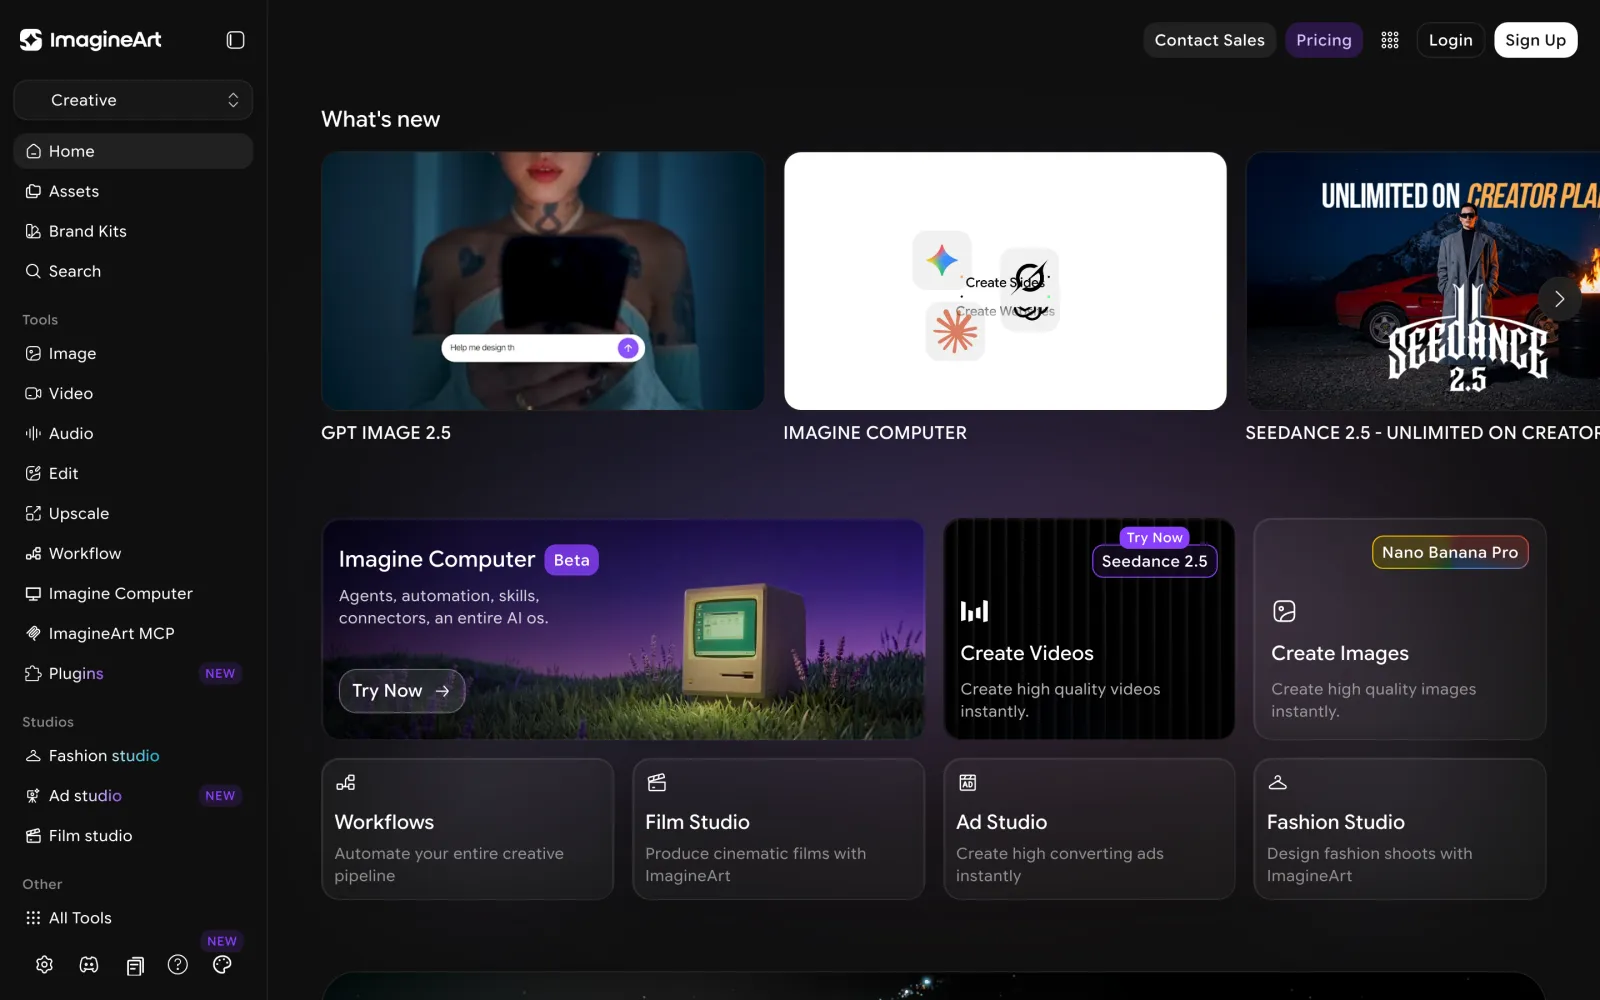The image size is (1600, 1000).
Task: Open Assets in the sidebar
Action: (x=133, y=191)
